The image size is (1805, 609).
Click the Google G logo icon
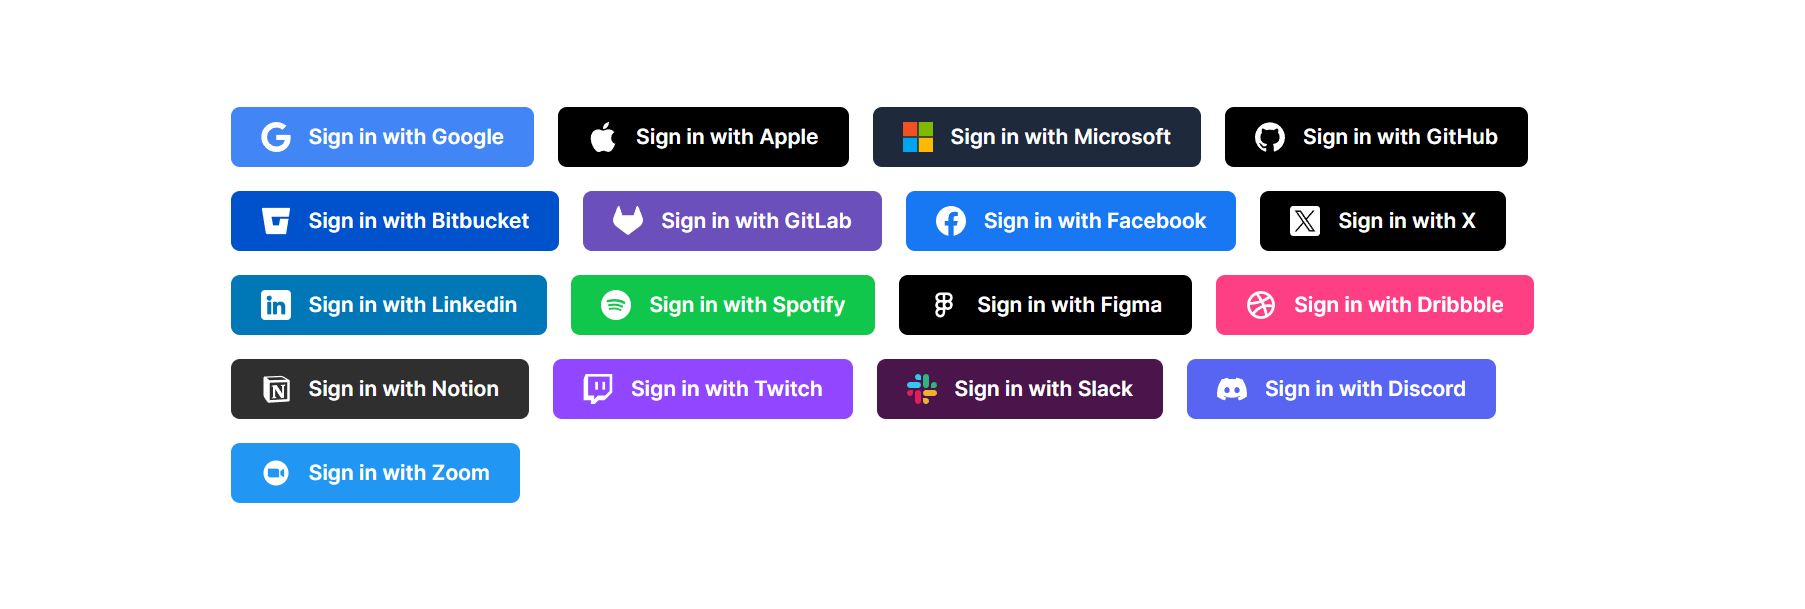(276, 137)
